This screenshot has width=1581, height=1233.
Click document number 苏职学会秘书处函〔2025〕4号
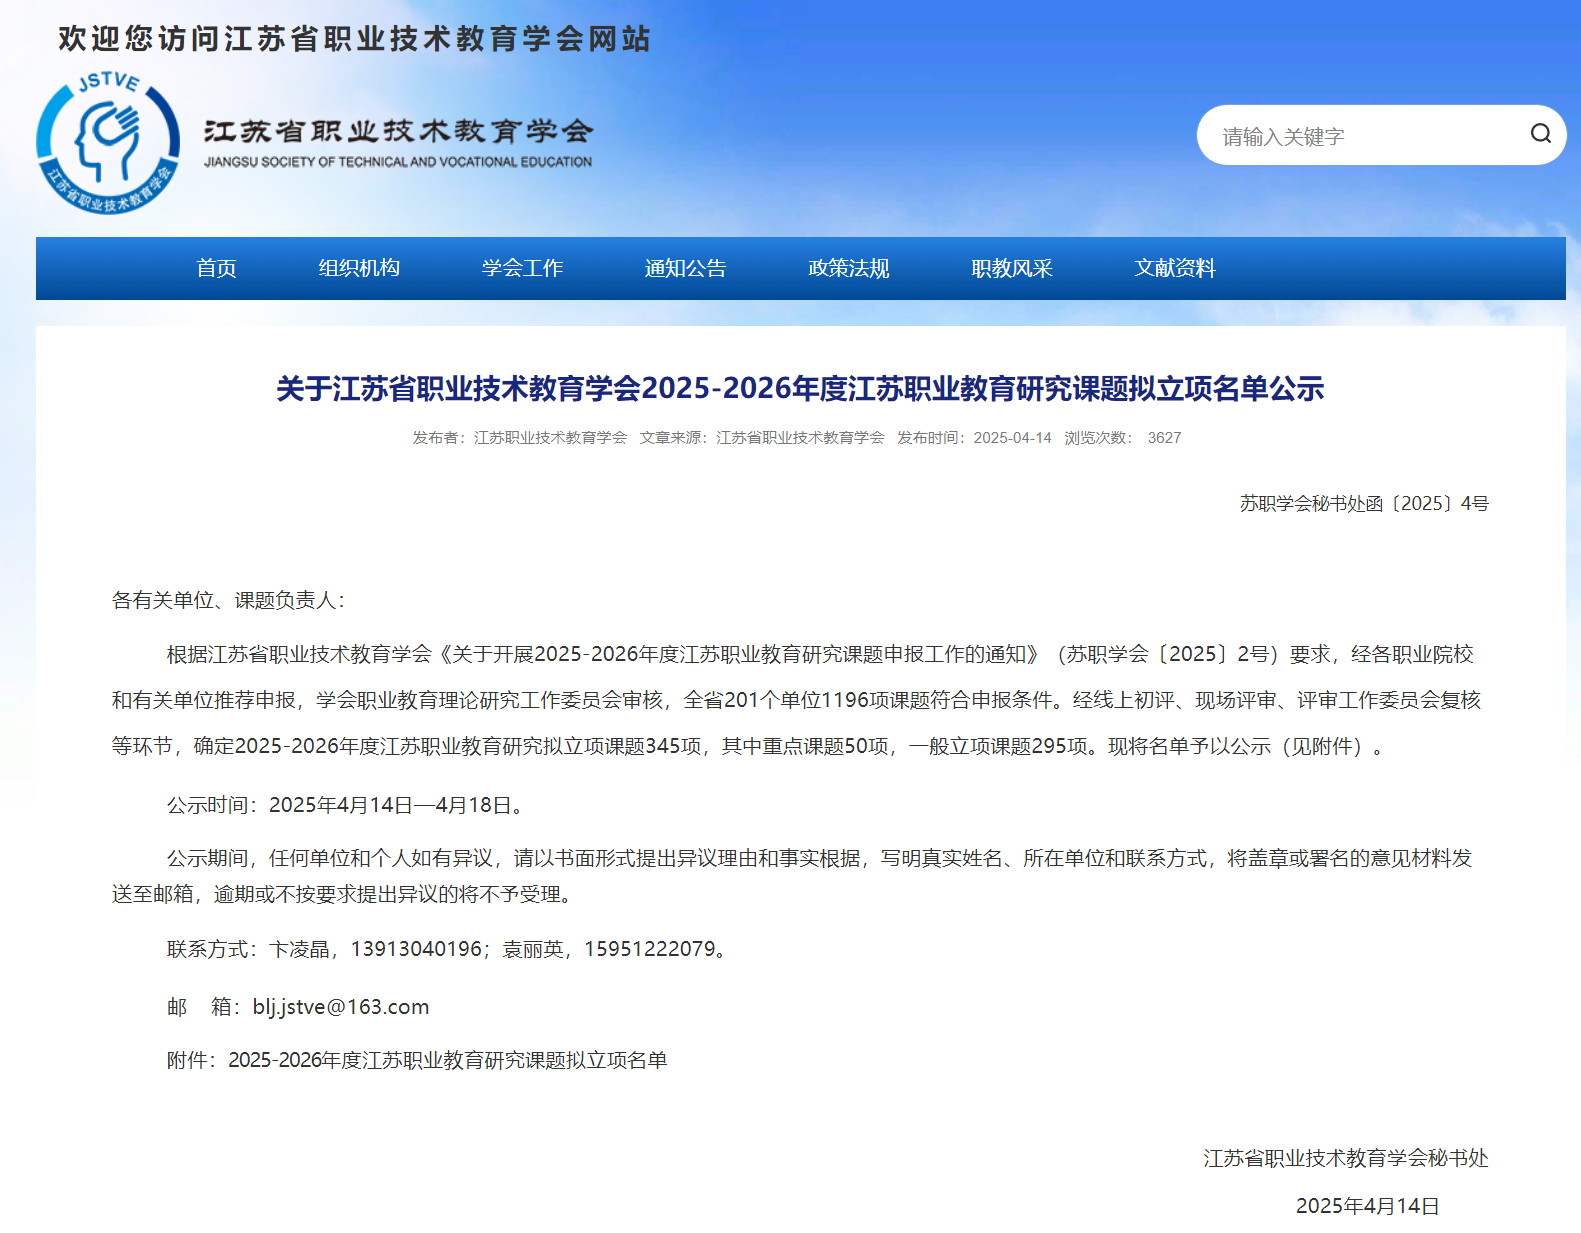(1364, 503)
